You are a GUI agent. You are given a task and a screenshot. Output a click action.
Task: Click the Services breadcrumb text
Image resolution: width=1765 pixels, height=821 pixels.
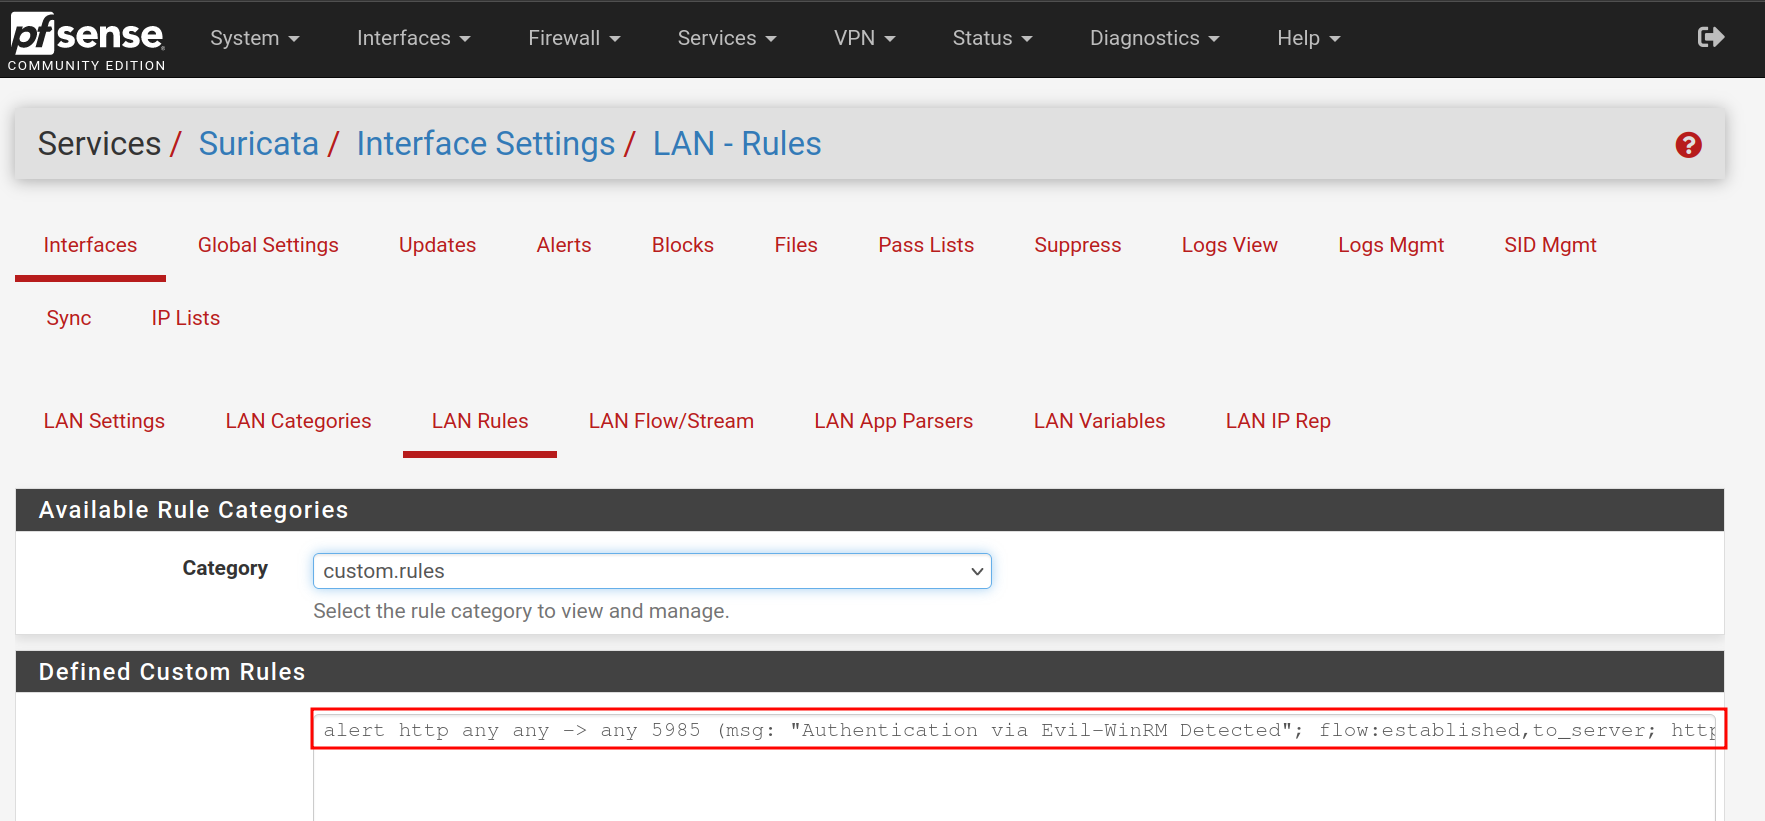(99, 144)
